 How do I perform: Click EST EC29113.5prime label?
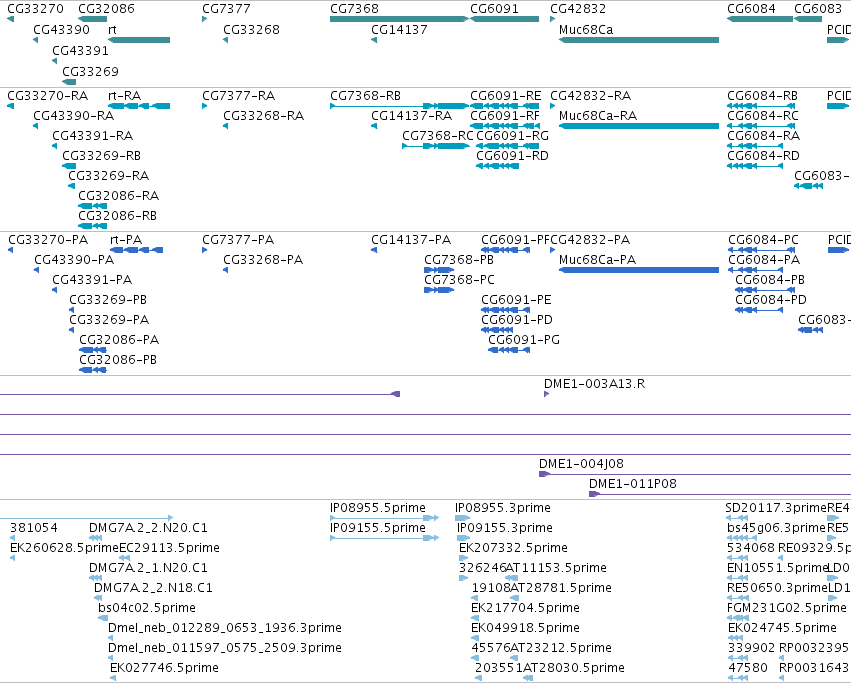pyautogui.click(x=169, y=548)
